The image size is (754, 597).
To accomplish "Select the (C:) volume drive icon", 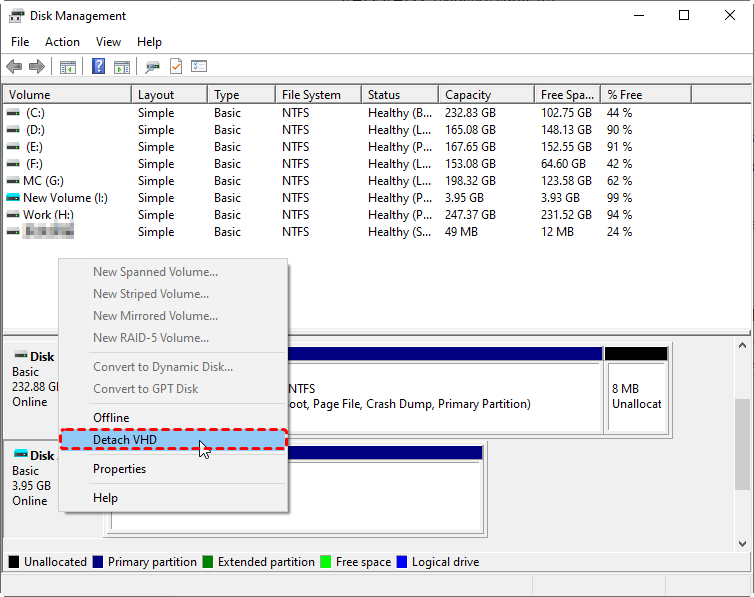I will tap(13, 113).
